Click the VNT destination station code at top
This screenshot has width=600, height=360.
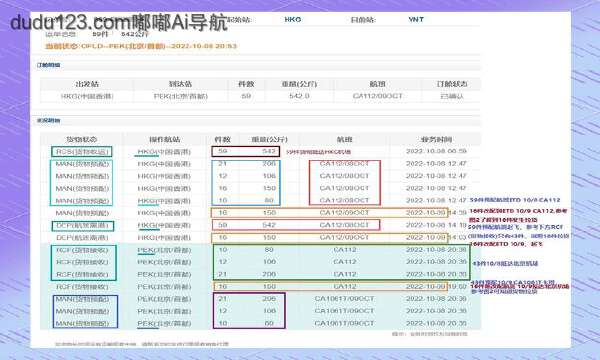pos(416,20)
